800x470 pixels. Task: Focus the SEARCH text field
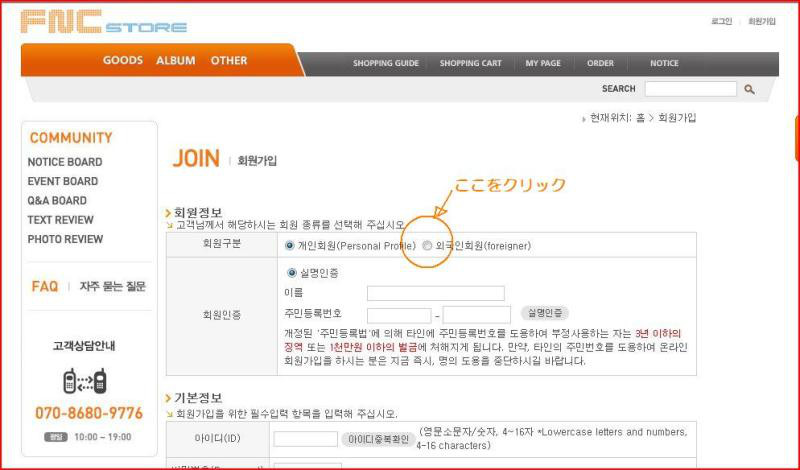click(x=690, y=89)
